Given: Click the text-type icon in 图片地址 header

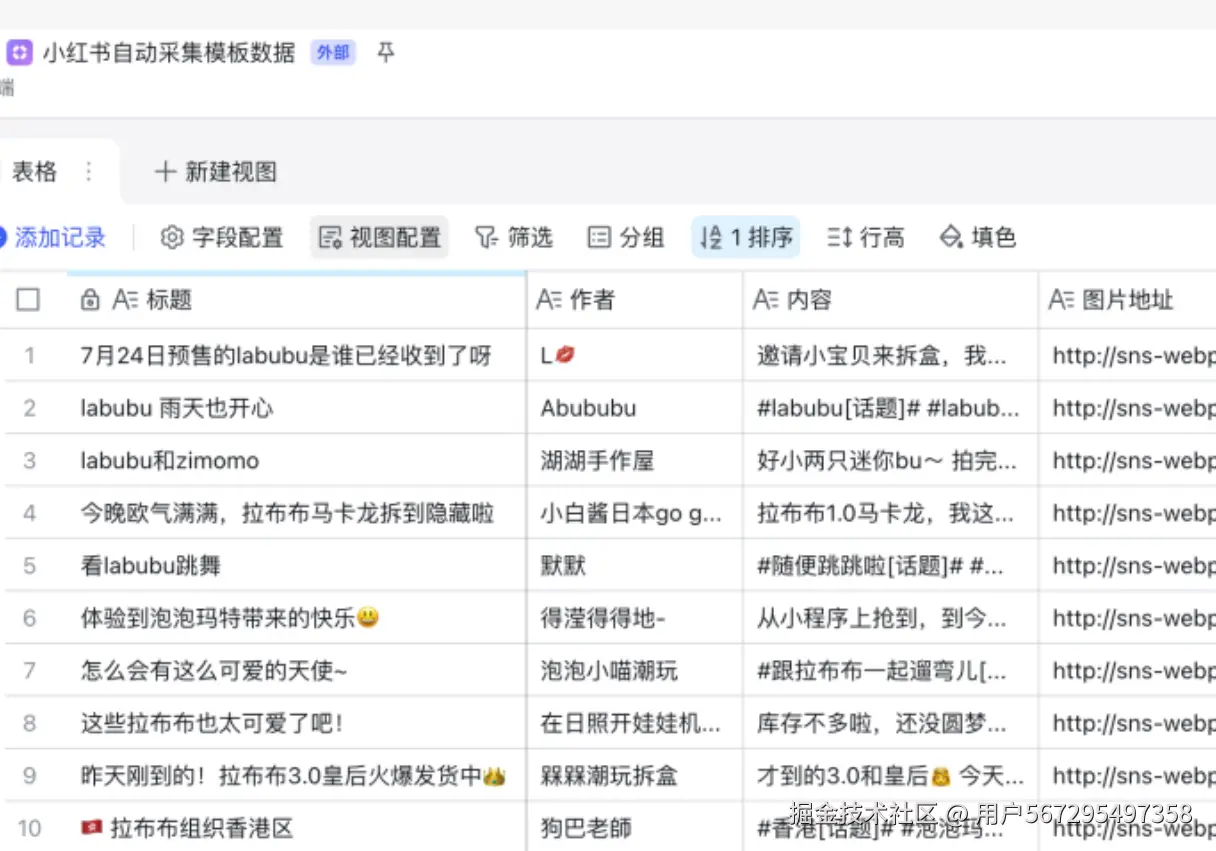Looking at the screenshot, I should click(x=1061, y=299).
